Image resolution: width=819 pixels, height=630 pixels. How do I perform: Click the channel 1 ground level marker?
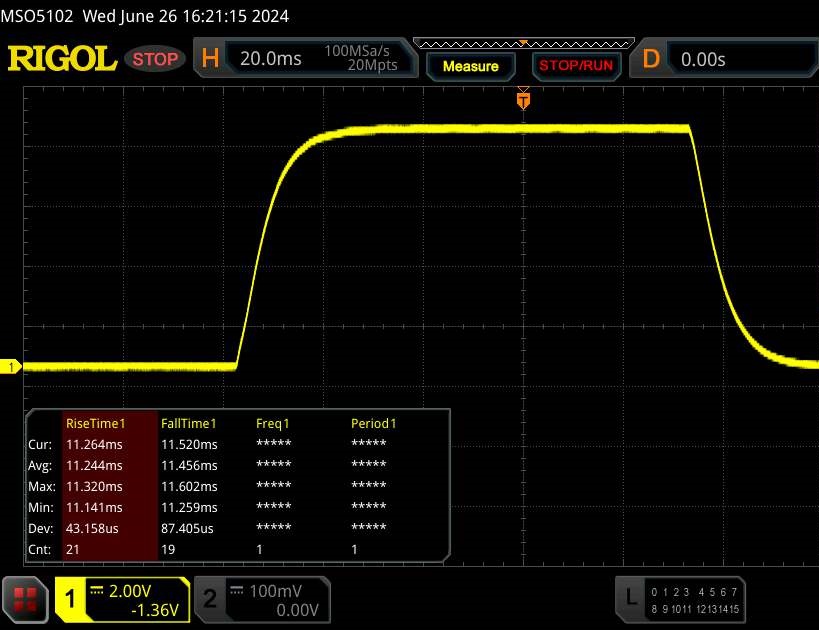[x=11, y=367]
